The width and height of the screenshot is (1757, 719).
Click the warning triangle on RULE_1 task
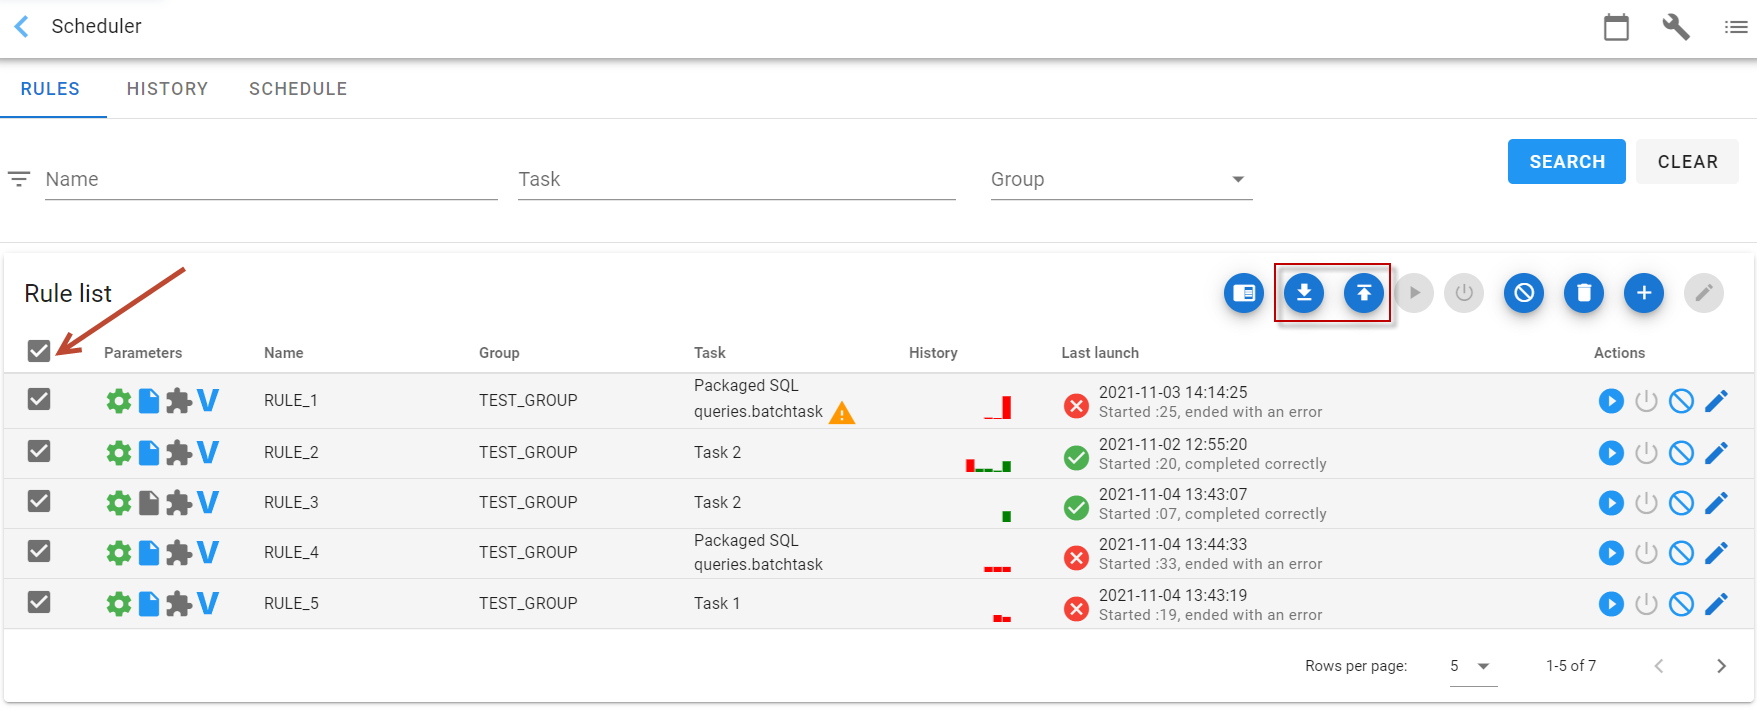coord(842,412)
